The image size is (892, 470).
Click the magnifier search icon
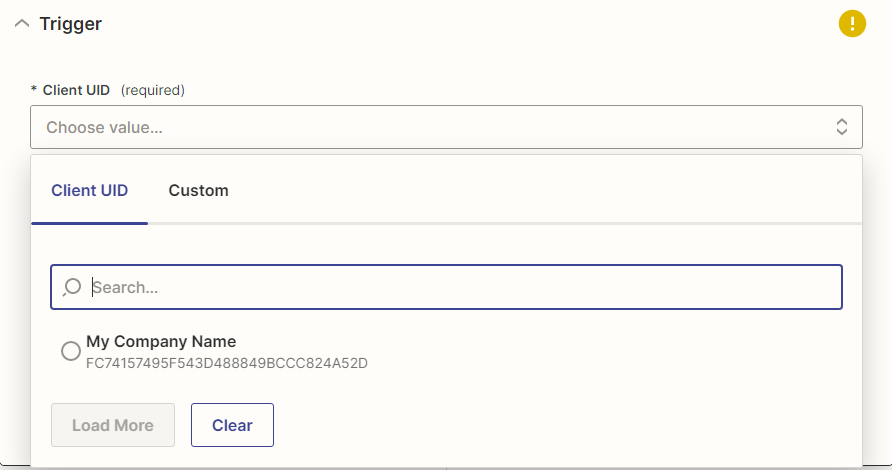click(72, 287)
